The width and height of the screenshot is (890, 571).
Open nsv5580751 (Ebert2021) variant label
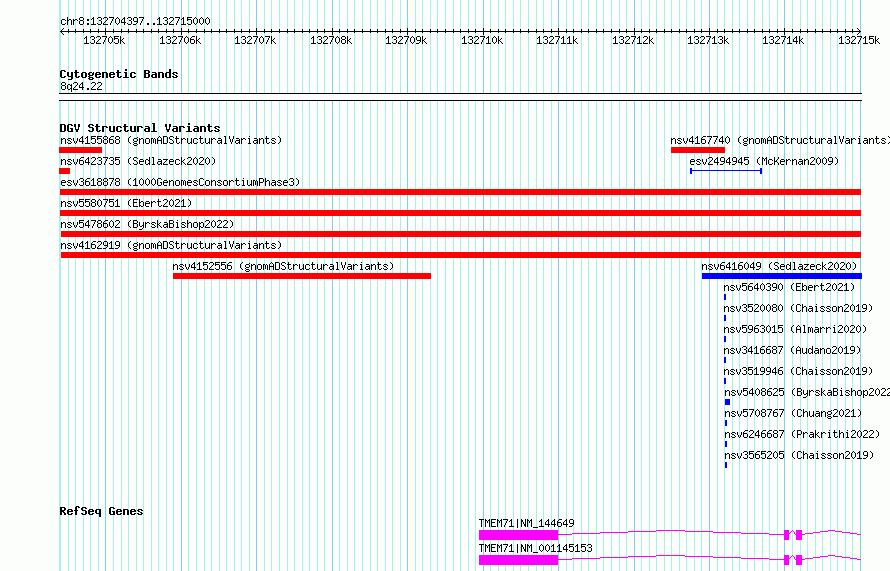(126, 203)
